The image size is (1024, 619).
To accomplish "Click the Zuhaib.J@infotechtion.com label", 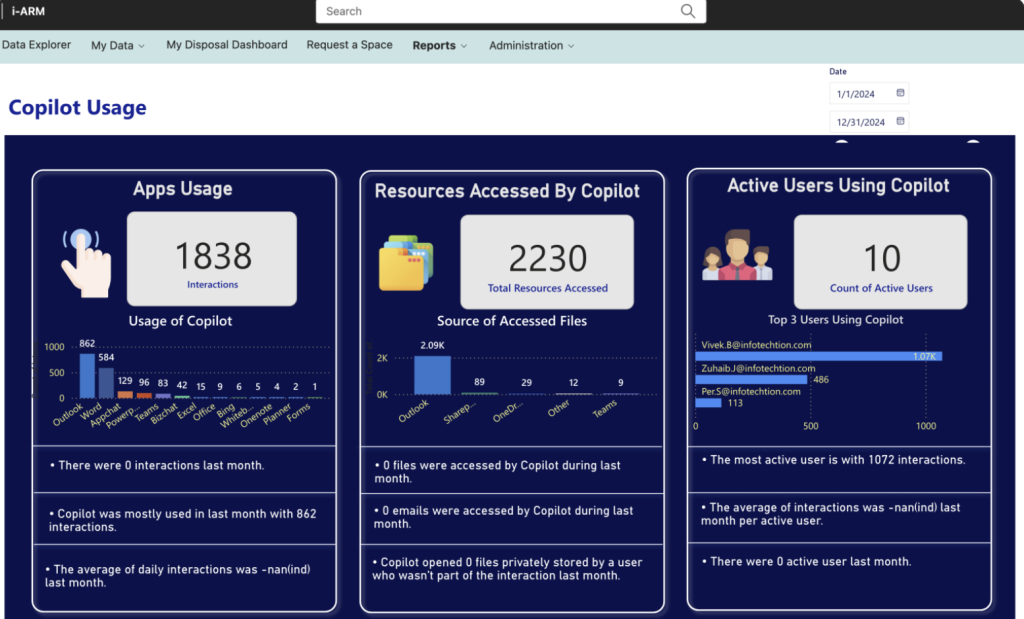I will tap(758, 368).
